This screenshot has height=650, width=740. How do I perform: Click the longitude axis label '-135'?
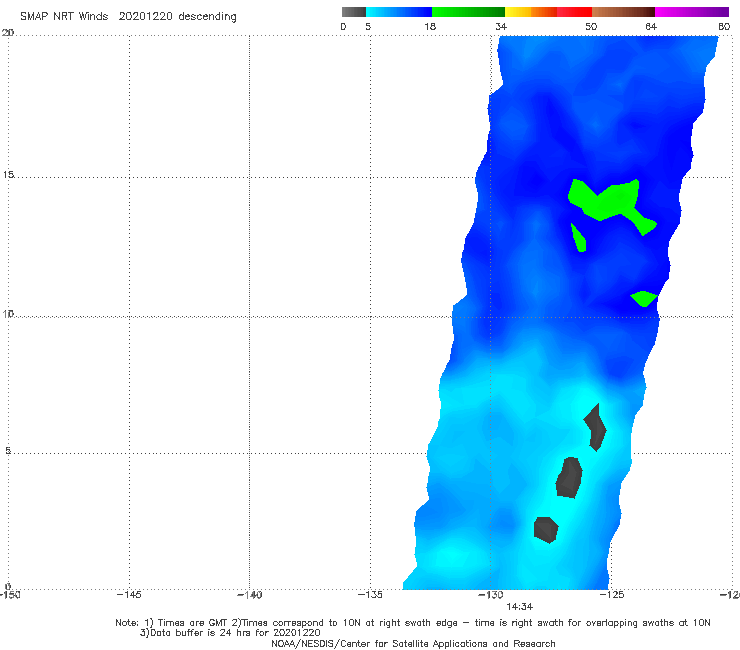coord(370,595)
